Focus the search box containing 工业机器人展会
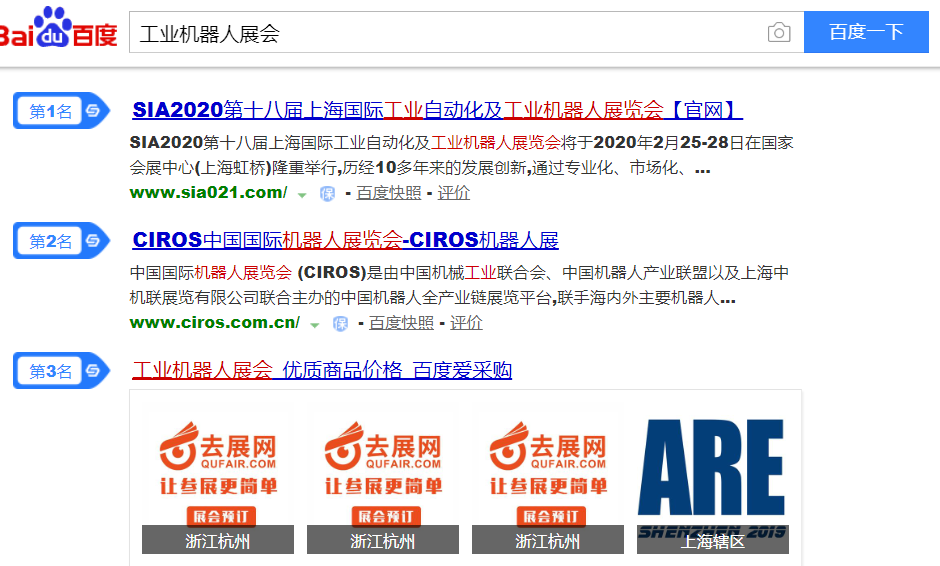This screenshot has width=940, height=566. (466, 32)
